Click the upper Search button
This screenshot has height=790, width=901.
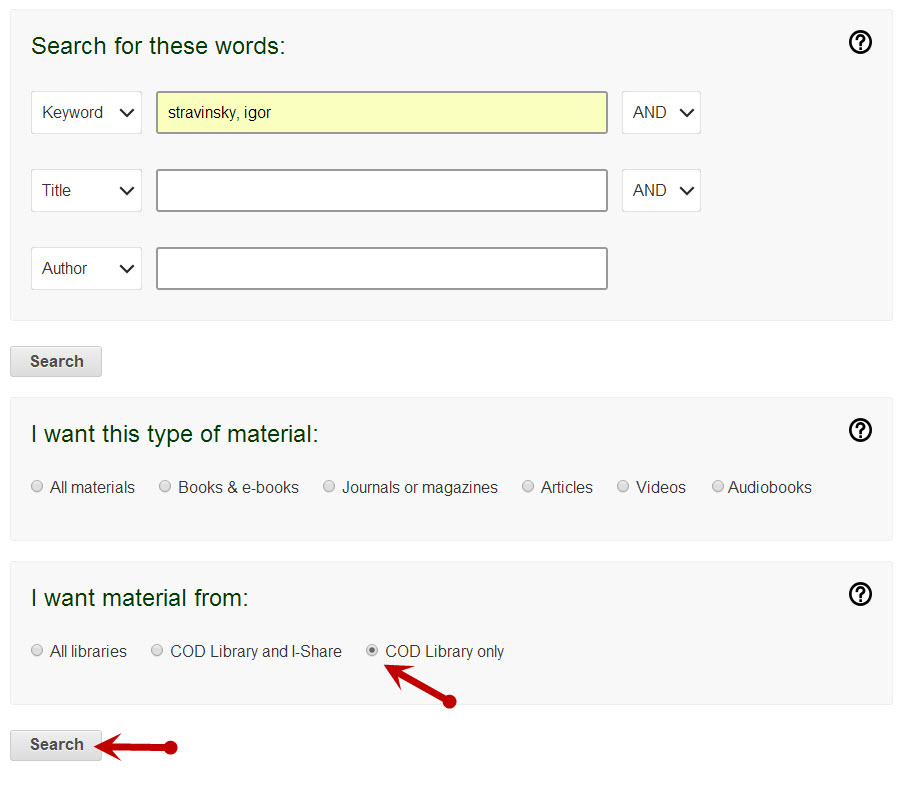coord(56,362)
